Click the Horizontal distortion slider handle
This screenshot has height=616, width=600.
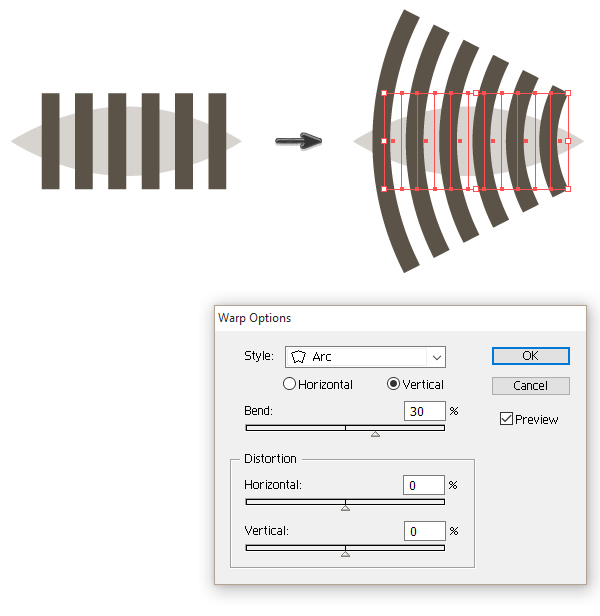345,508
